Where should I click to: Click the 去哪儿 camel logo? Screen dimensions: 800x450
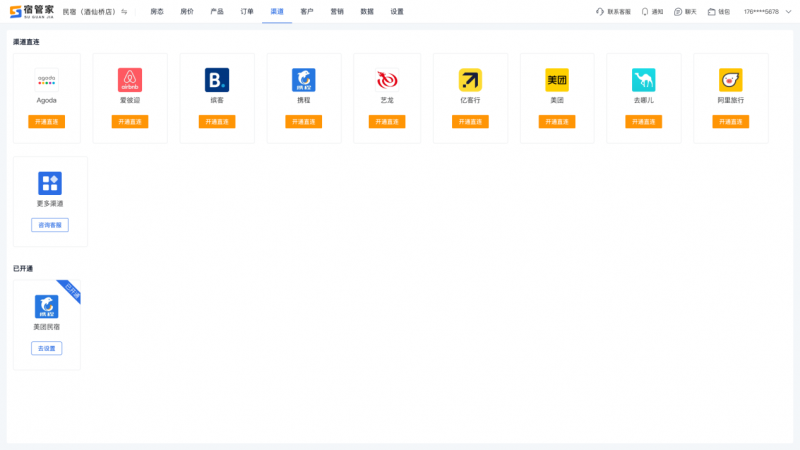[644, 80]
